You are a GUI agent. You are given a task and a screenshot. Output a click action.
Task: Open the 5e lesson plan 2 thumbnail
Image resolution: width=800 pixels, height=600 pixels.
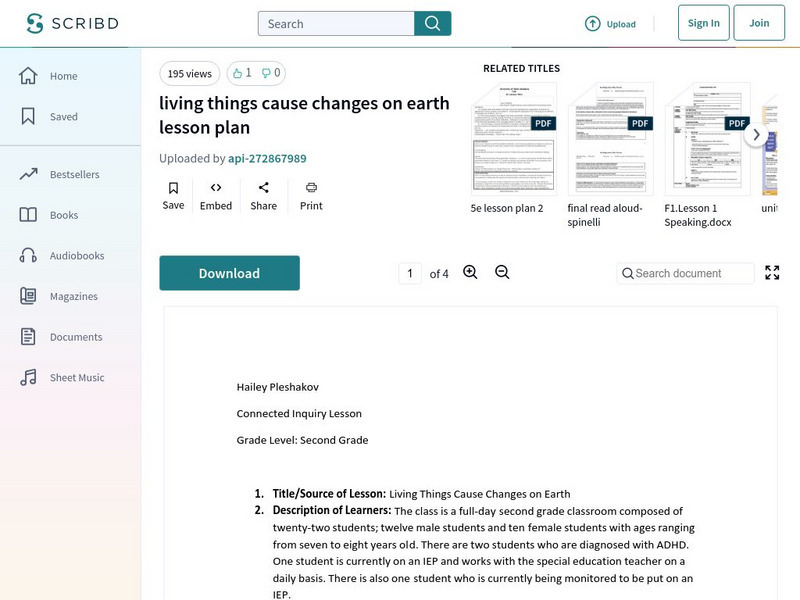coord(514,140)
